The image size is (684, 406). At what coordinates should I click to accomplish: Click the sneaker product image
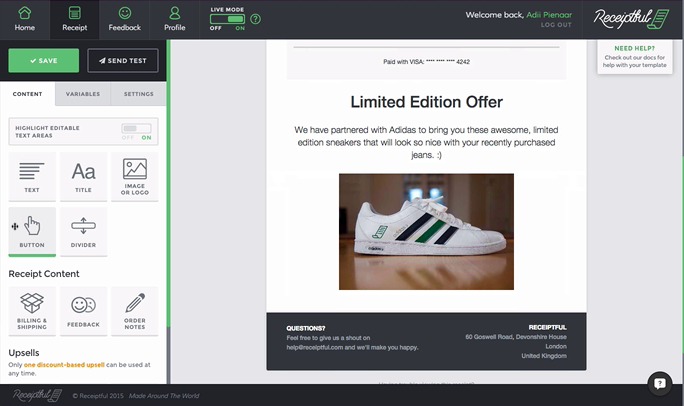(426, 232)
